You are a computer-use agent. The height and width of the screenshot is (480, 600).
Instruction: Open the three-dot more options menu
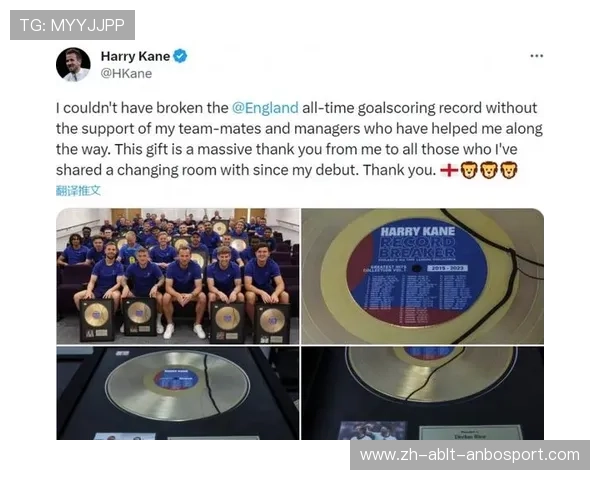pos(536,56)
